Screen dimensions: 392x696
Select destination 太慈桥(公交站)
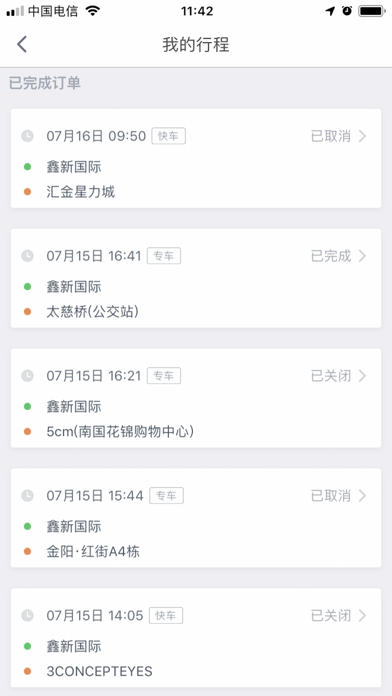[x=93, y=312]
